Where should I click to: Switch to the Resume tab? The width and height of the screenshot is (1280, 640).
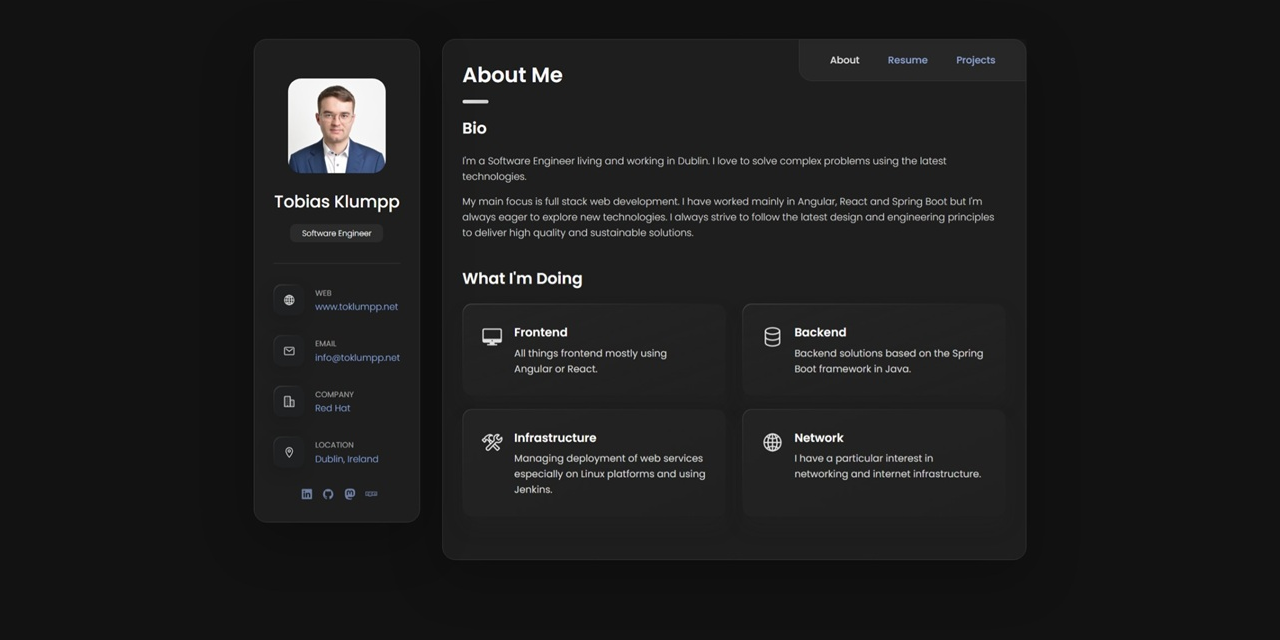(907, 60)
